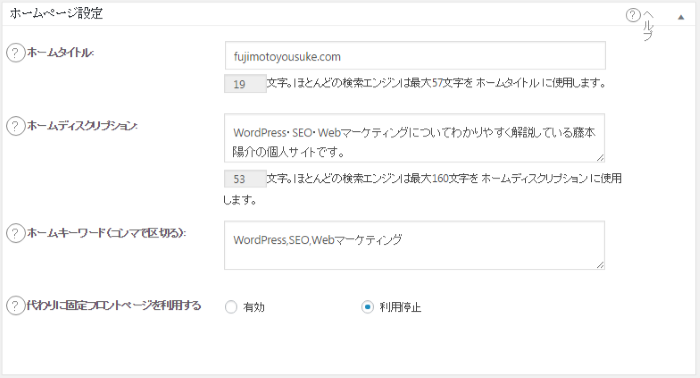The height and width of the screenshot is (378, 700).
Task: Click the title character count box showing 19
Action: (245, 83)
